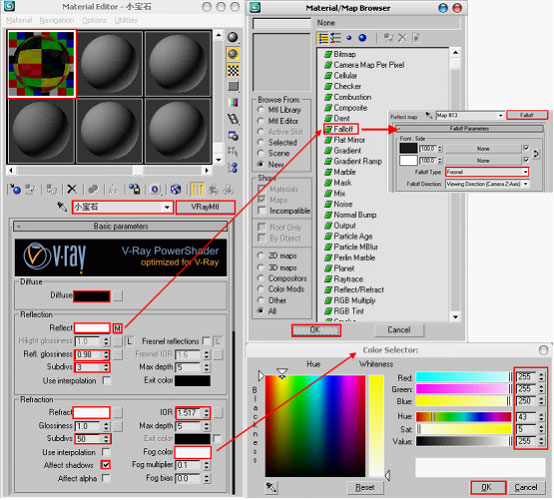Select Mtl Editor radio button
Screen dimensions: 554x500
(x=260, y=121)
